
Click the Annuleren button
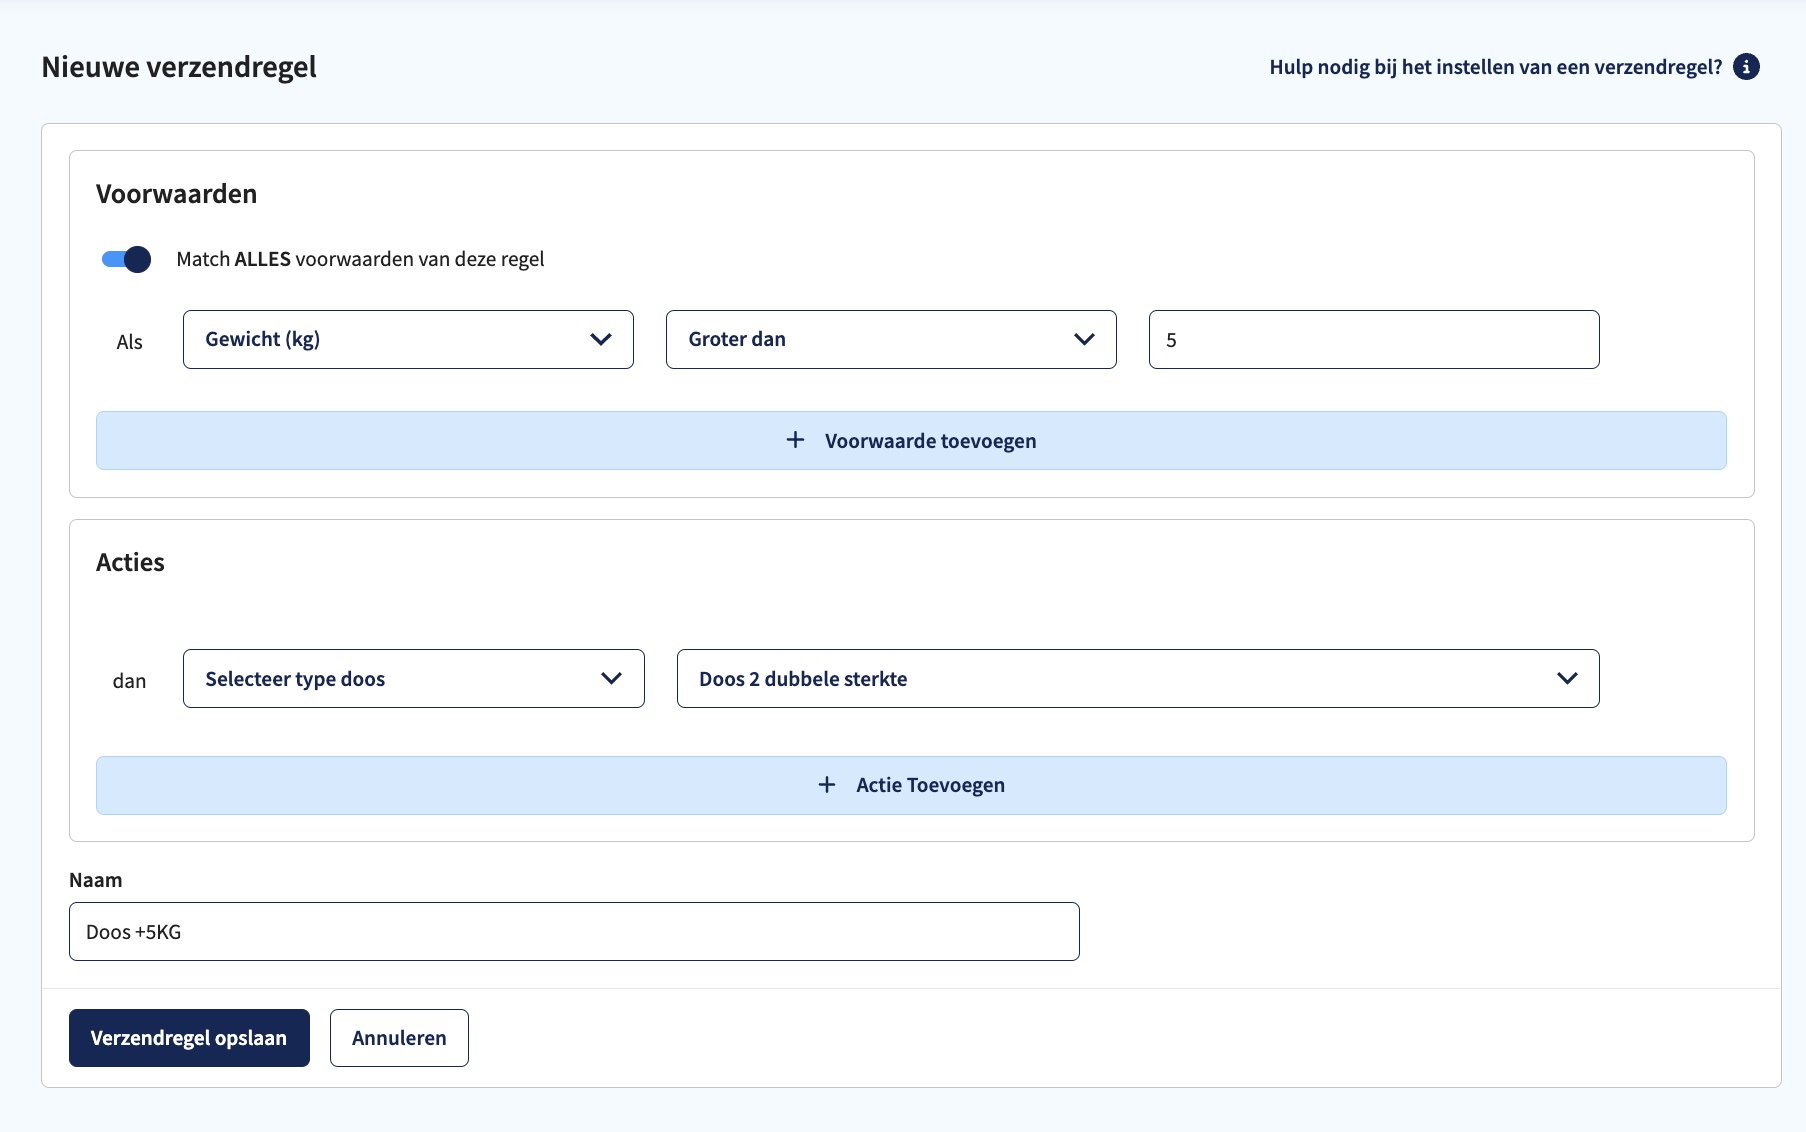[x=399, y=1037]
